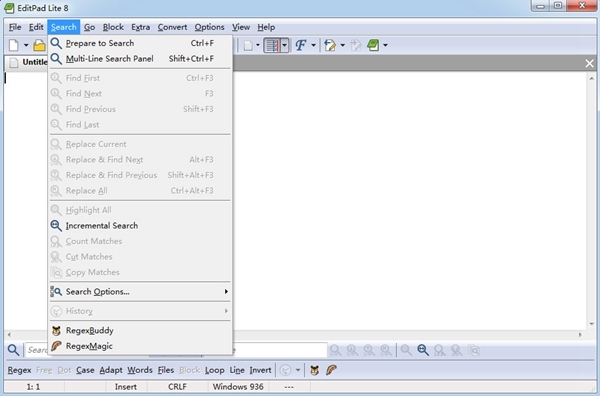Enable the Loop search option
The image size is (600, 396).
pos(215,370)
